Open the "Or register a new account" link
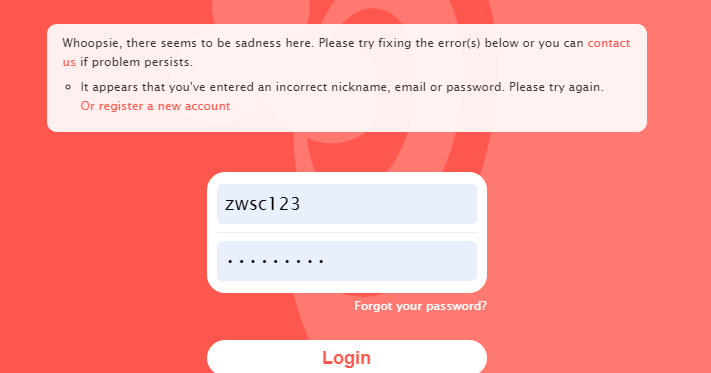Viewport: 711px width, 373px height. (155, 106)
